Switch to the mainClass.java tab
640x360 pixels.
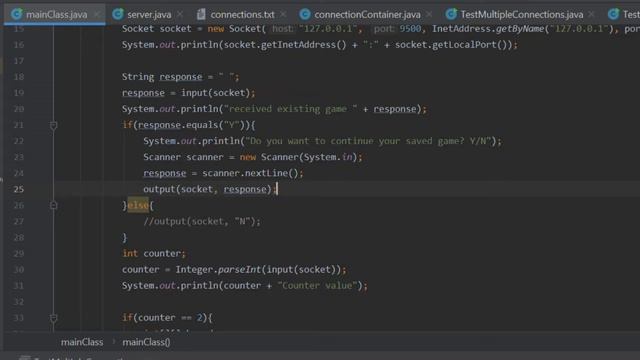click(56, 15)
